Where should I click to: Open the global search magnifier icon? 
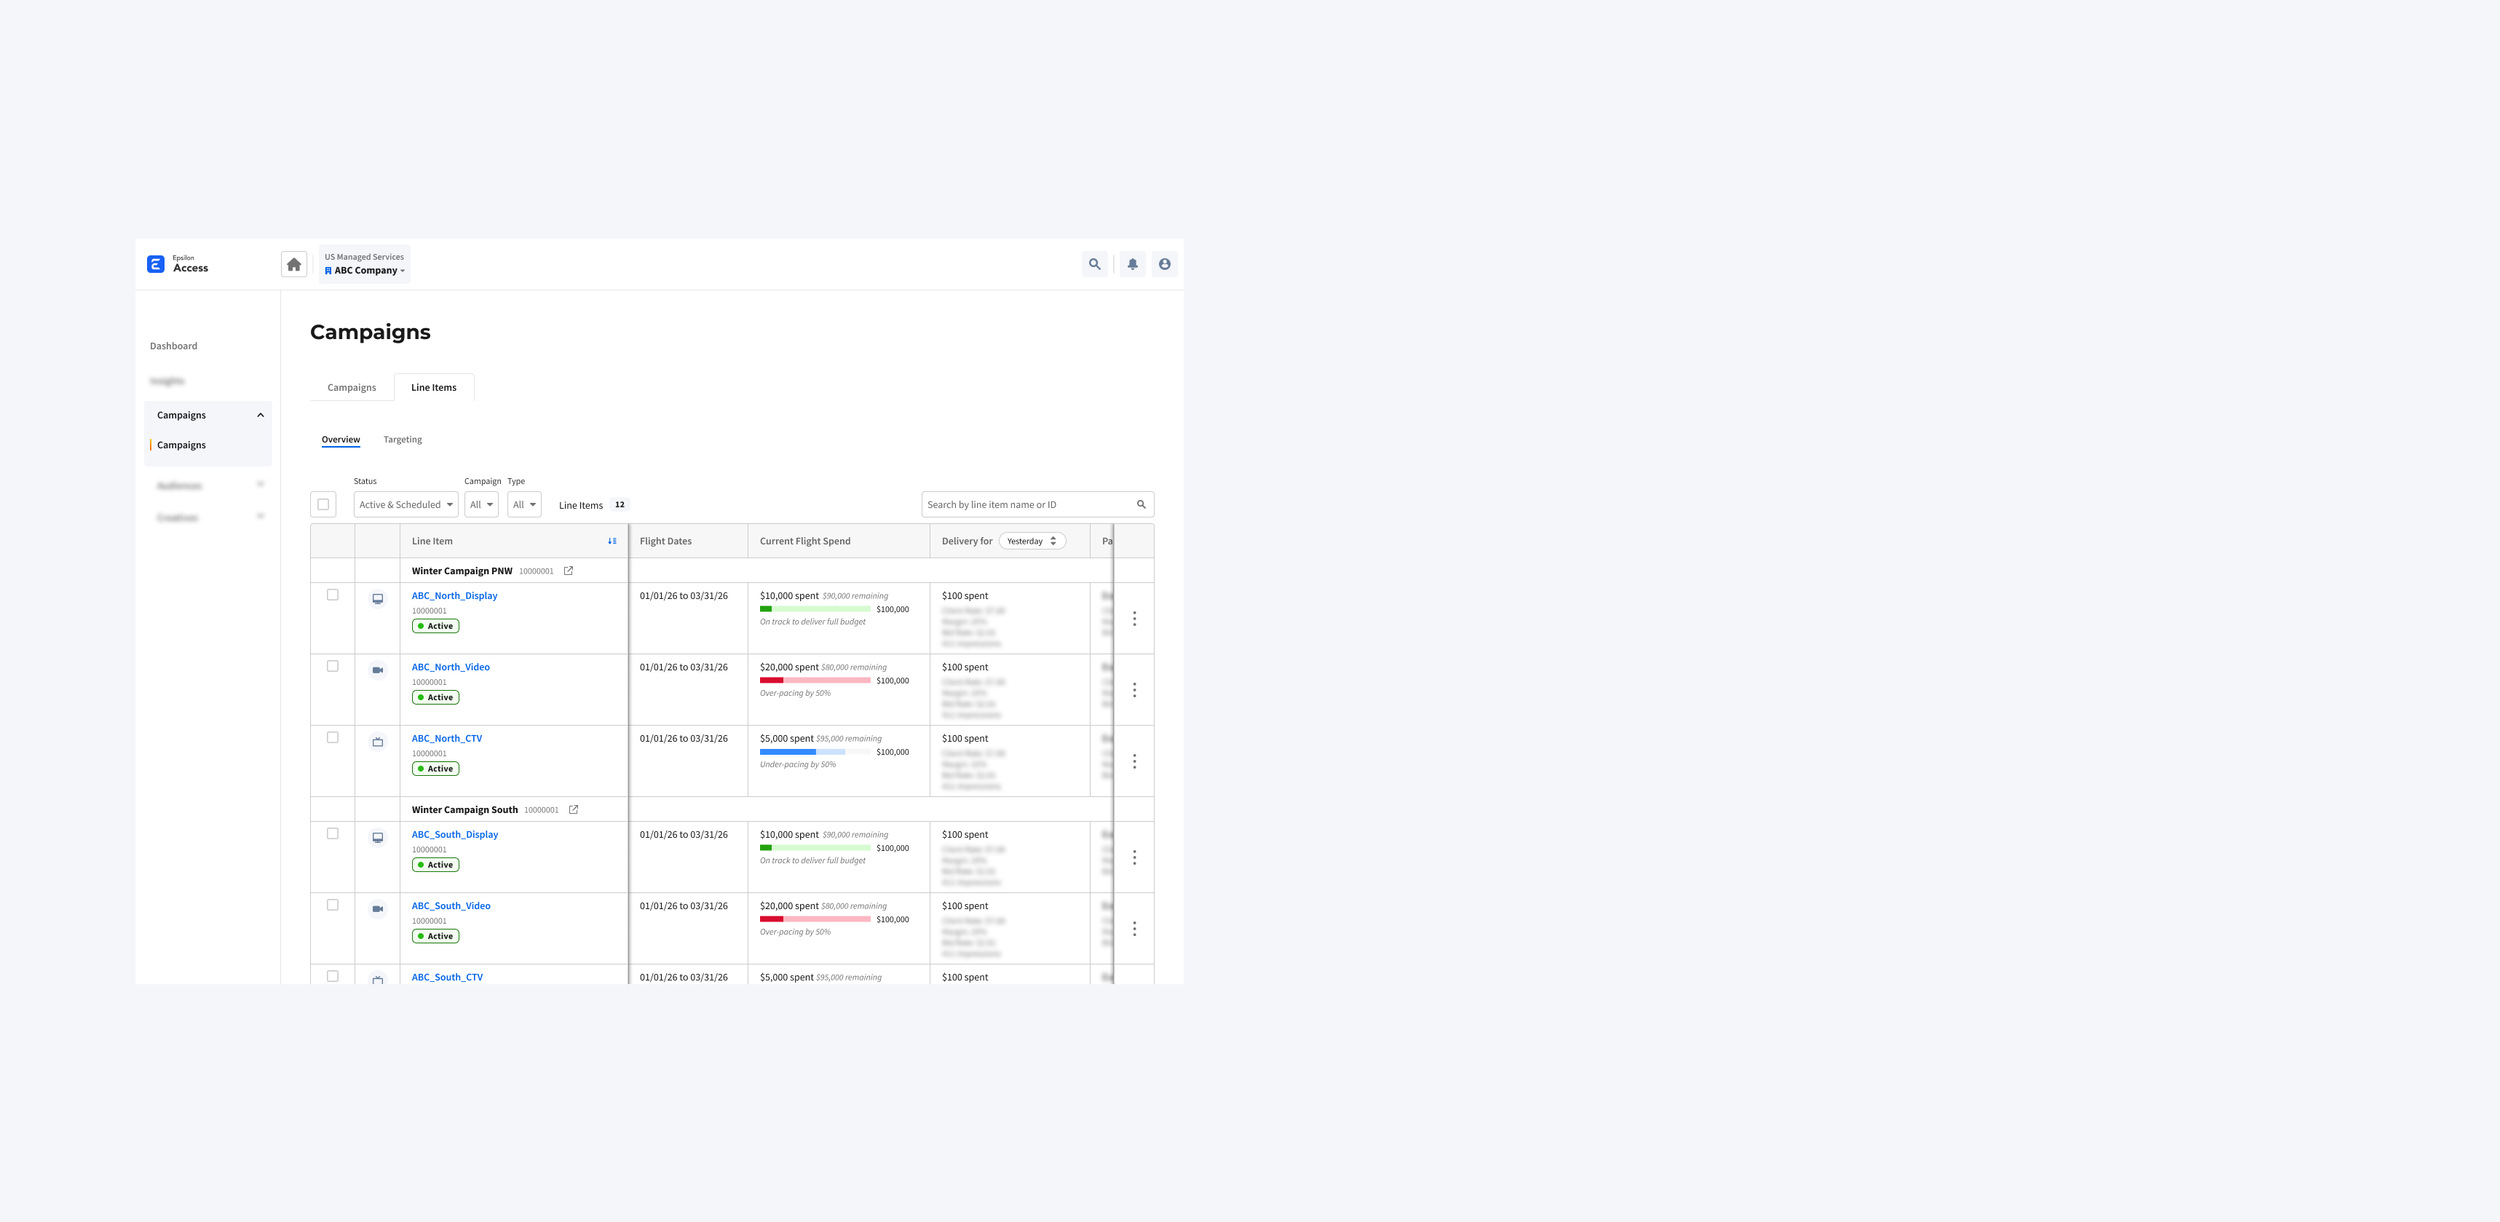1095,265
